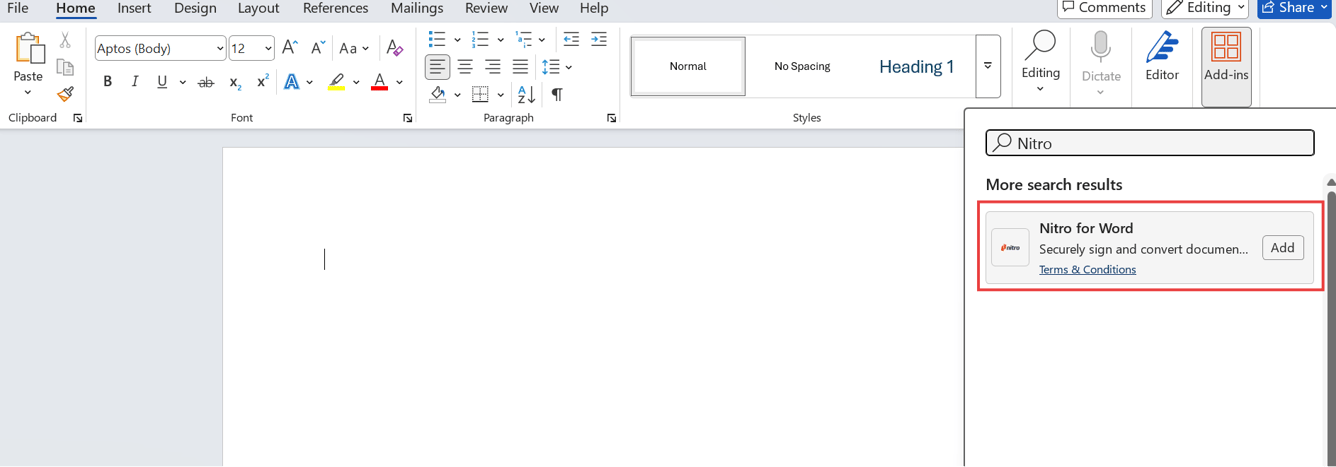Align text left
Viewport: 1336px width, 467px height.
coord(437,67)
